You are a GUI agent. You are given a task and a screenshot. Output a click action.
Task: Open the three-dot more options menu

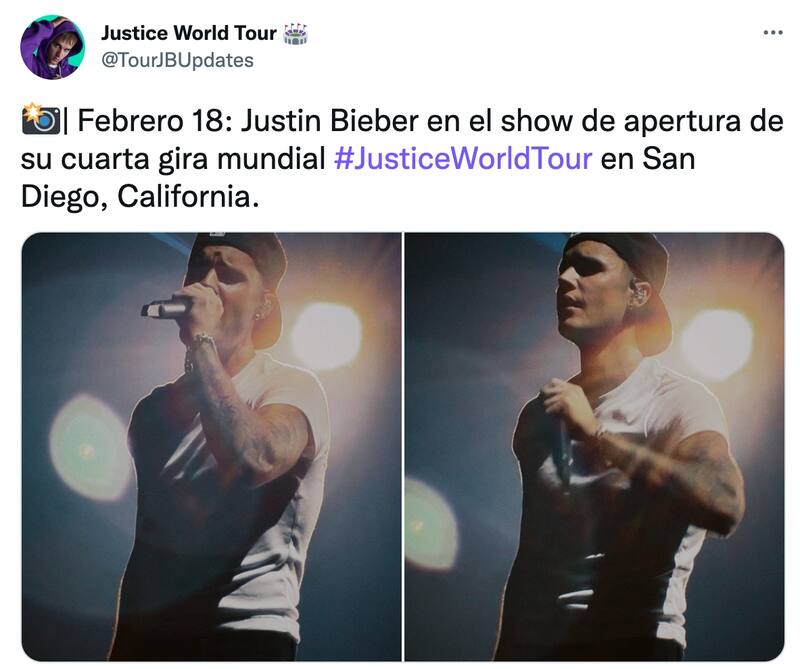click(772, 33)
